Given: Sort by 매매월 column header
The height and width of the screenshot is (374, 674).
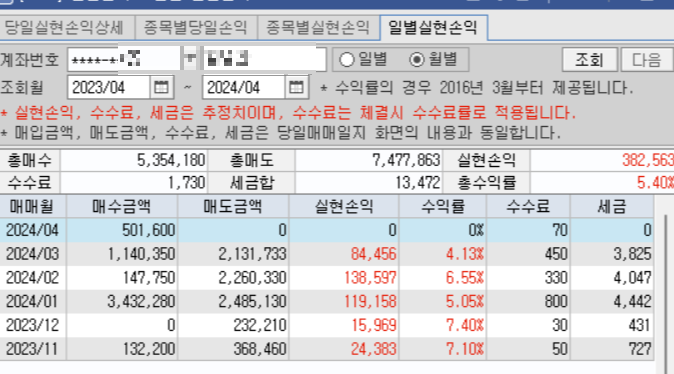Looking at the screenshot, I should (33, 207).
